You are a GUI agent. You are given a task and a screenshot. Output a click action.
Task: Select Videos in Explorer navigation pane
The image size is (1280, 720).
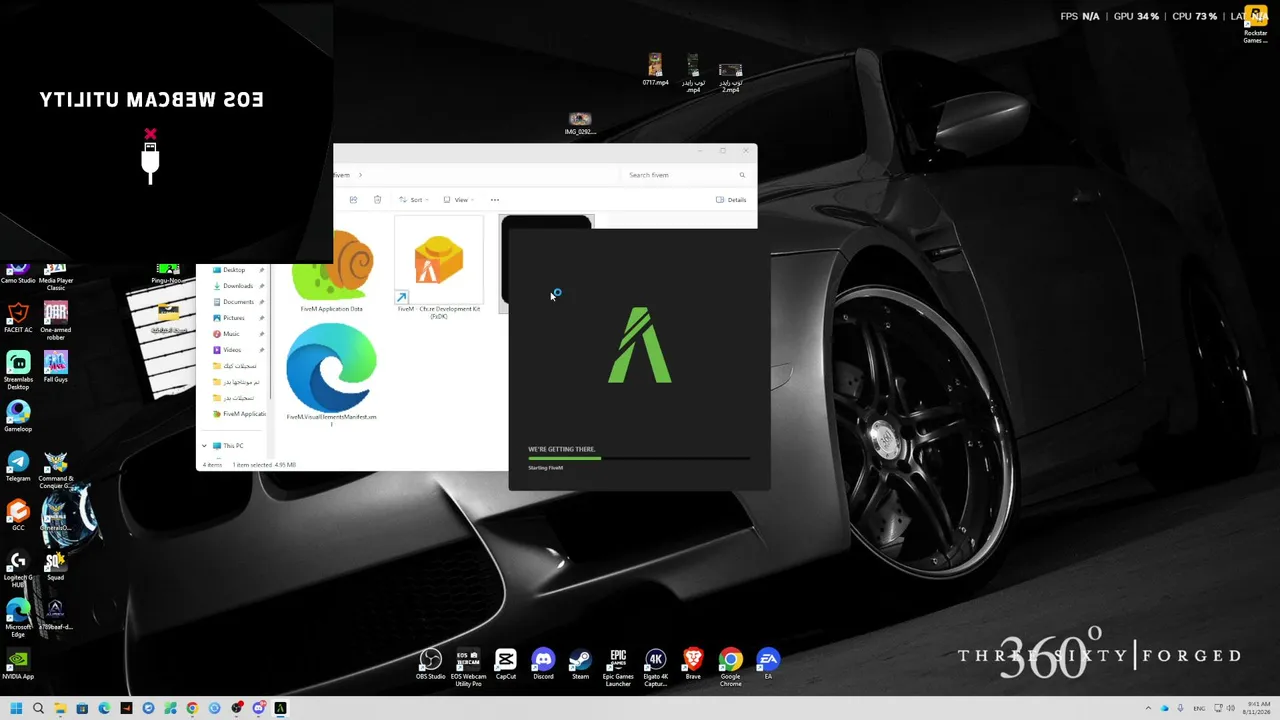tap(232, 350)
